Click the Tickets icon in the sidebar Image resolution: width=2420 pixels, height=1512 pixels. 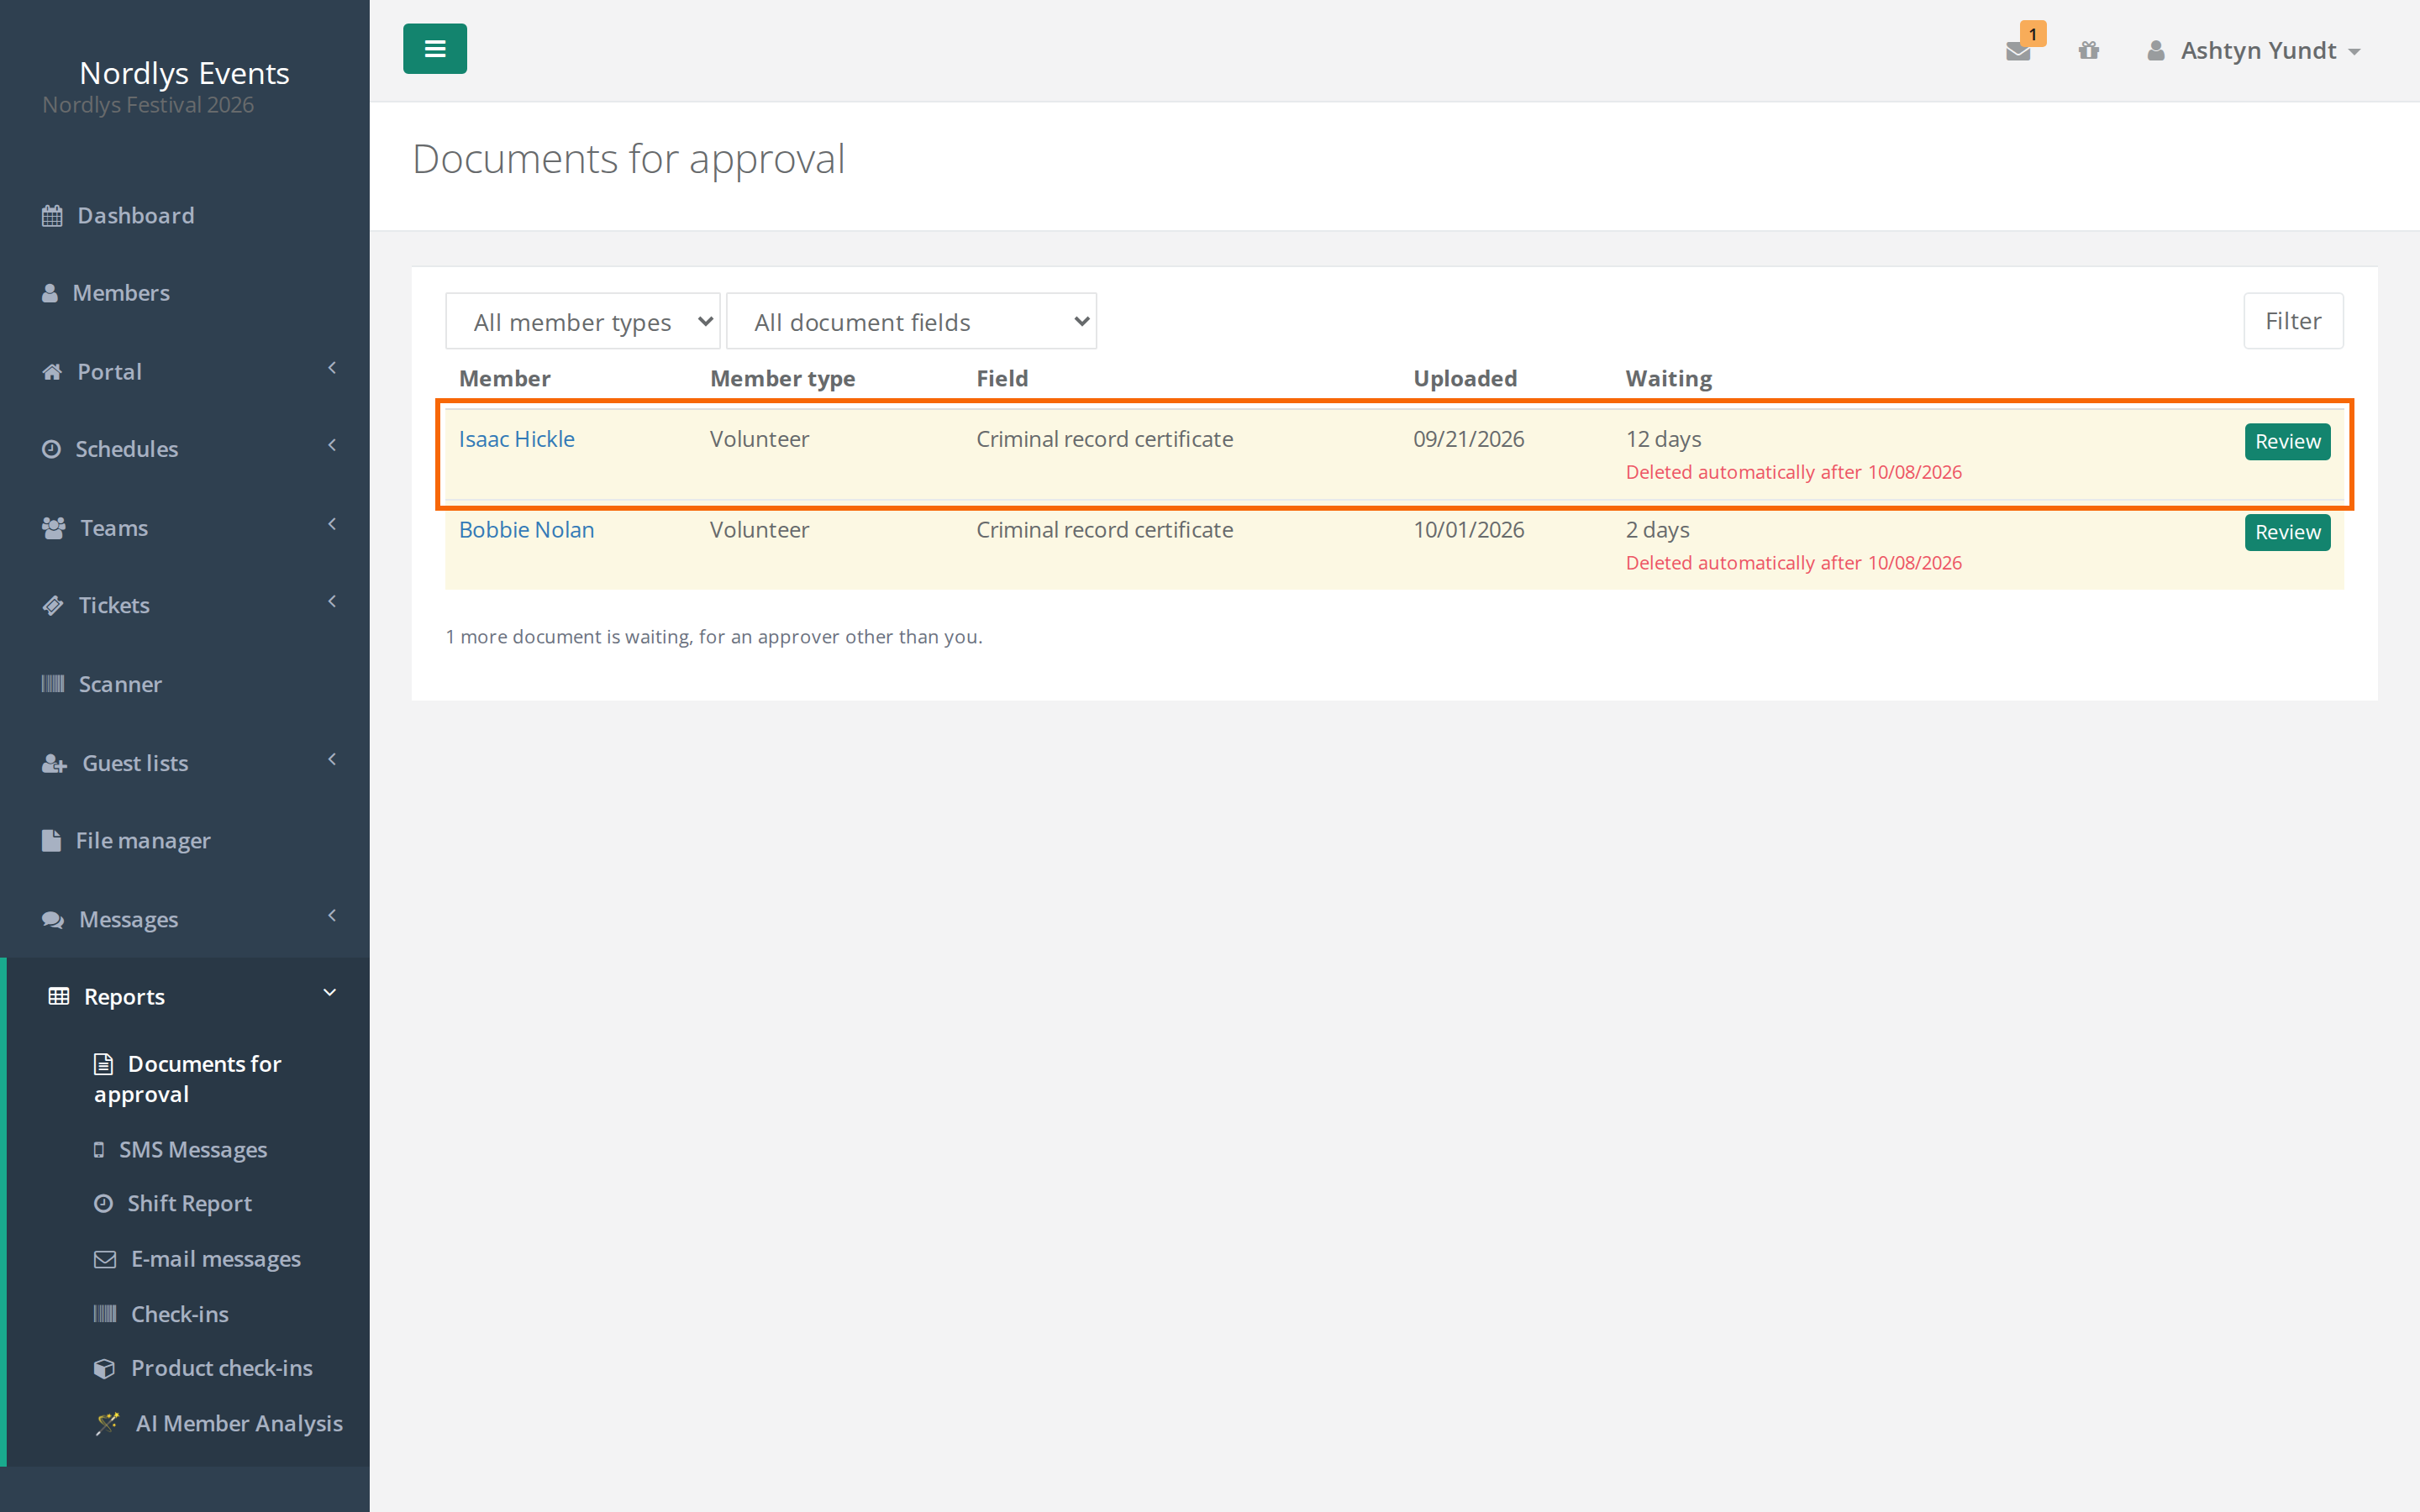(x=53, y=605)
